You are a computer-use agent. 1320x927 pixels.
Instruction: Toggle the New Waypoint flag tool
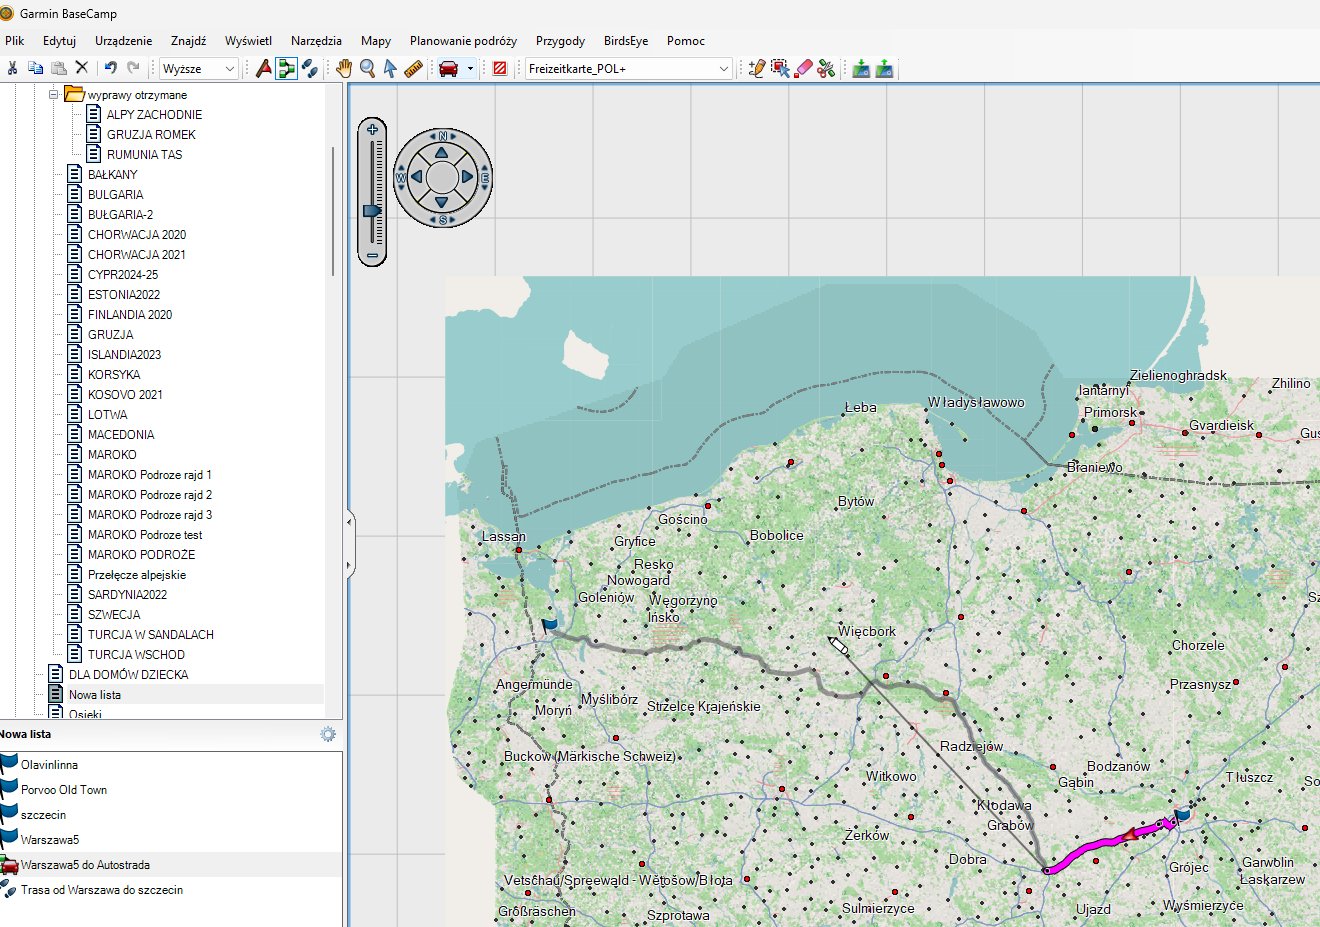(263, 68)
